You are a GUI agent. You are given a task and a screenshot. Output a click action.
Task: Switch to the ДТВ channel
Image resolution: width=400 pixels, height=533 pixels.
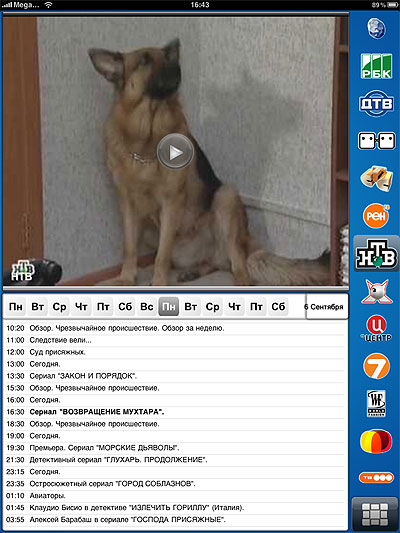point(376,103)
